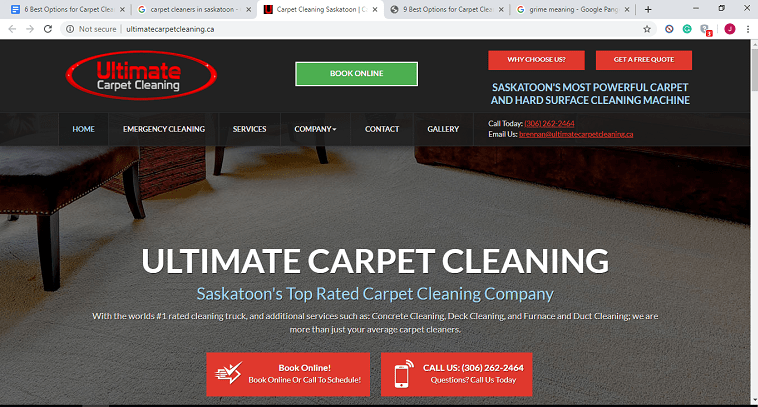Click the Not secure site info icon

click(x=70, y=29)
